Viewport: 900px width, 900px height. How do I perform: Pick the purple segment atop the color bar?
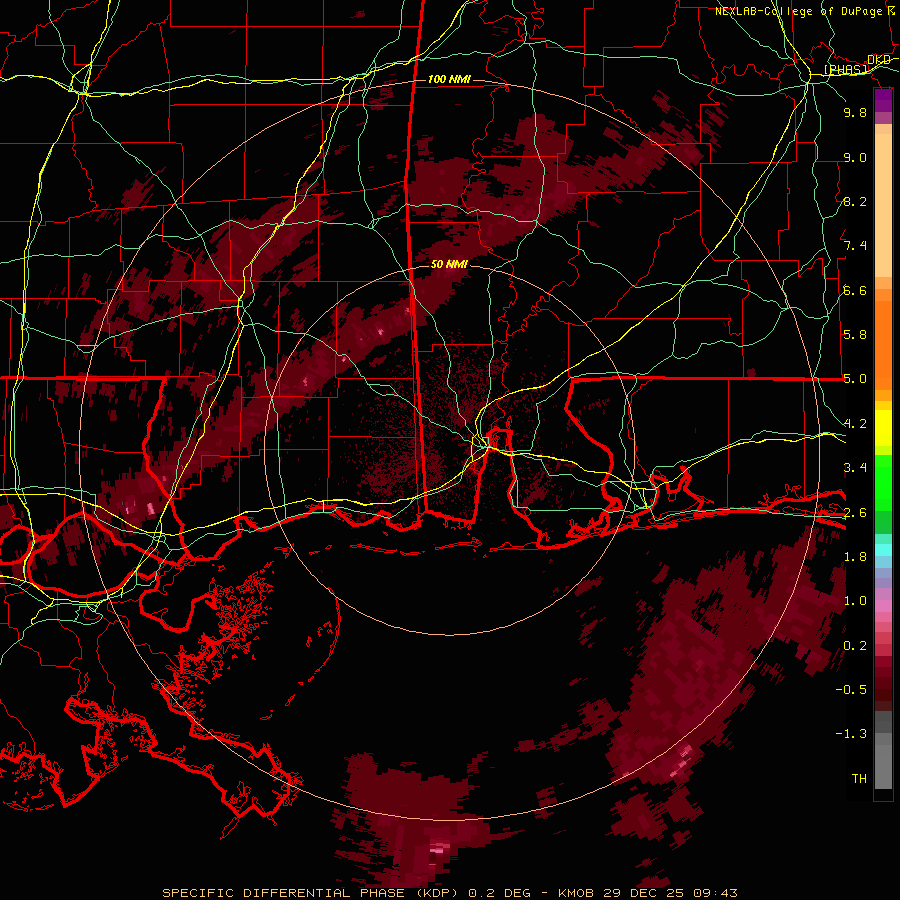883,100
